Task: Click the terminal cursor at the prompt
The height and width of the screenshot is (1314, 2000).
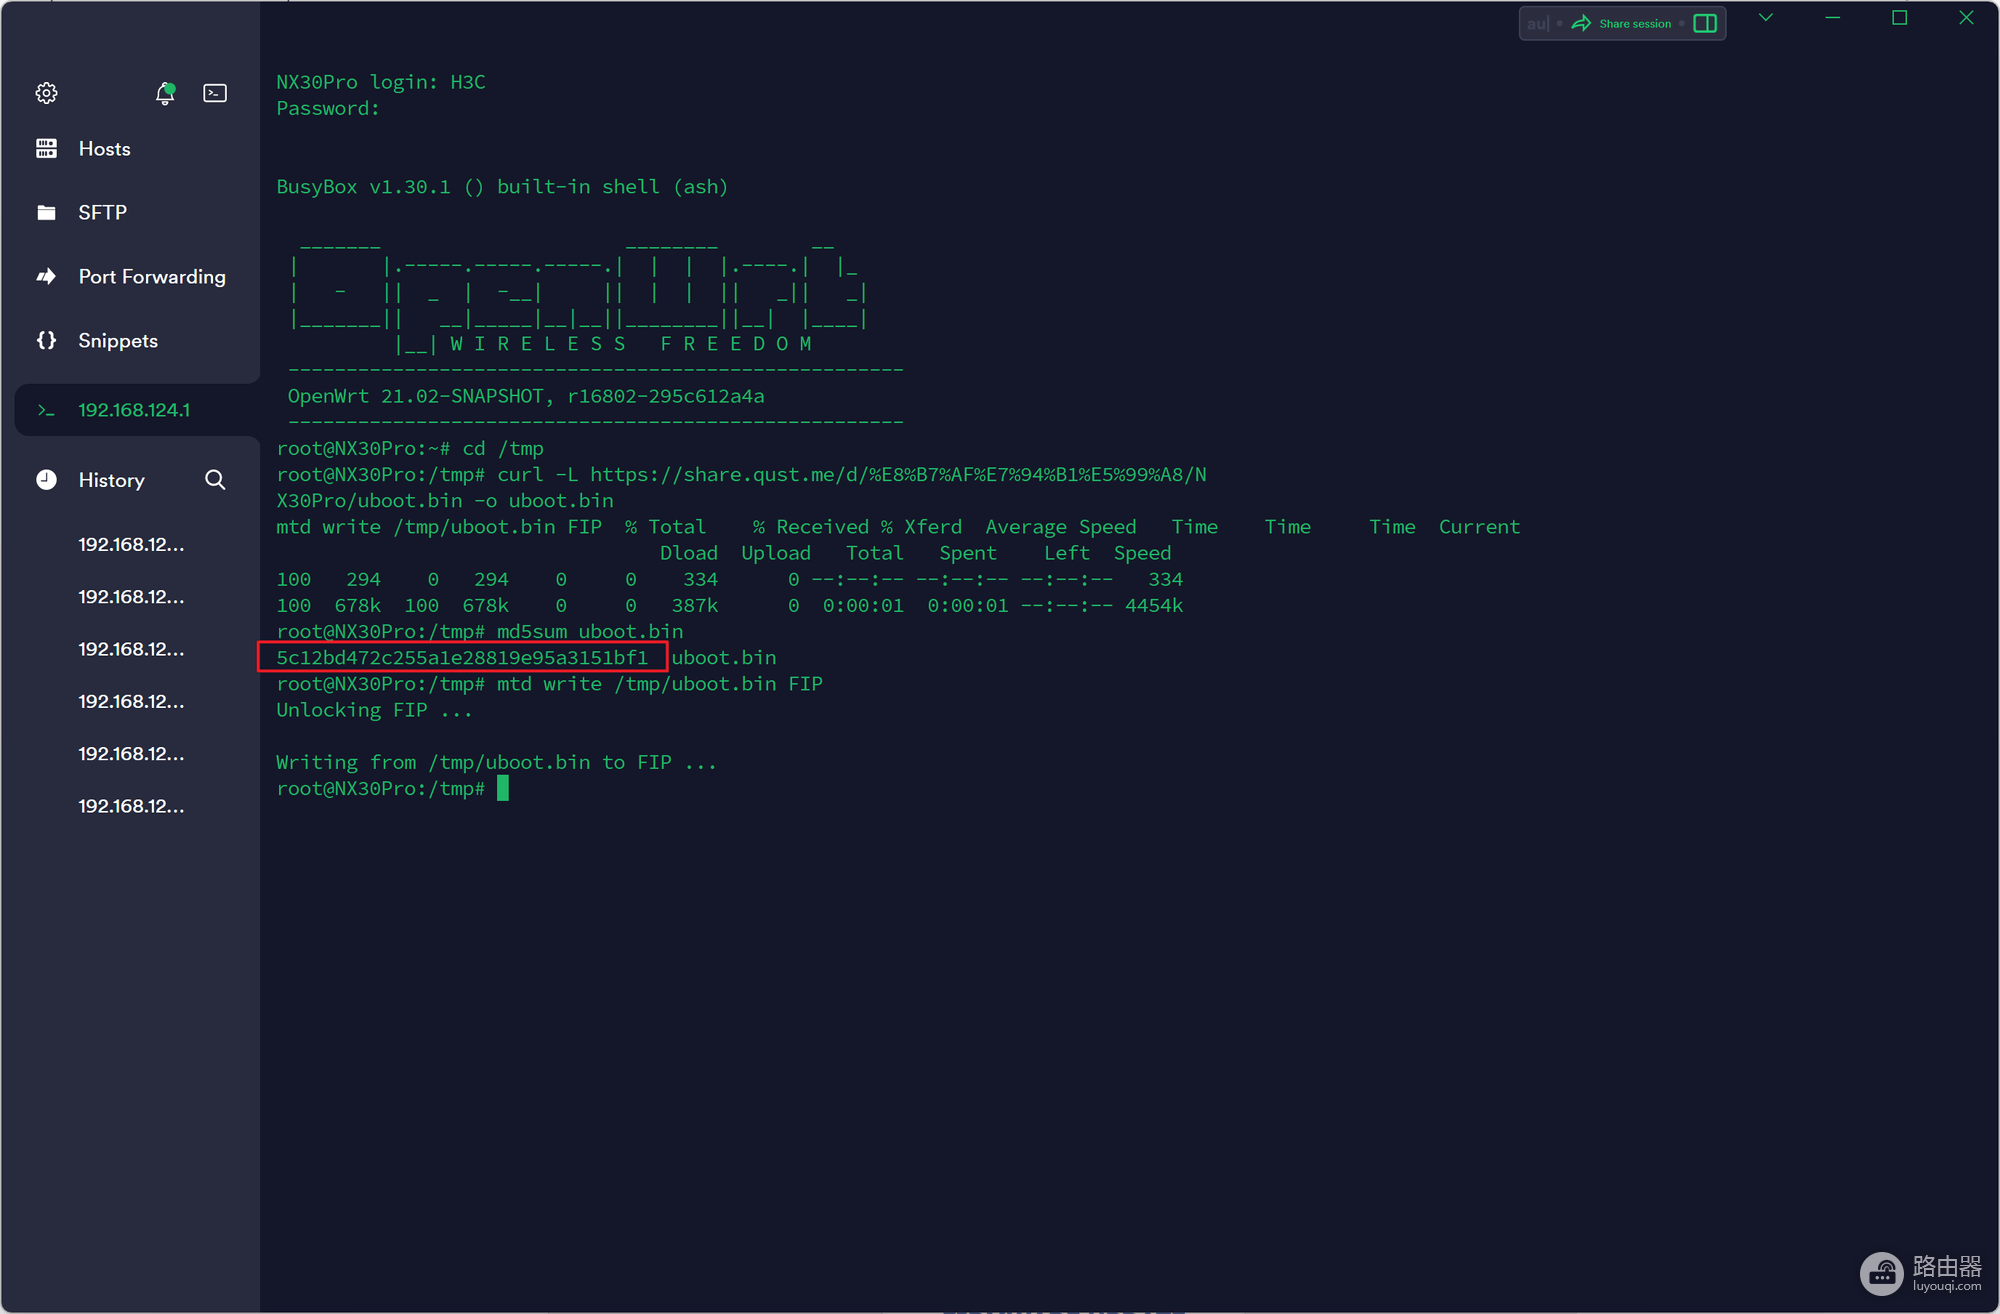Action: point(503,789)
